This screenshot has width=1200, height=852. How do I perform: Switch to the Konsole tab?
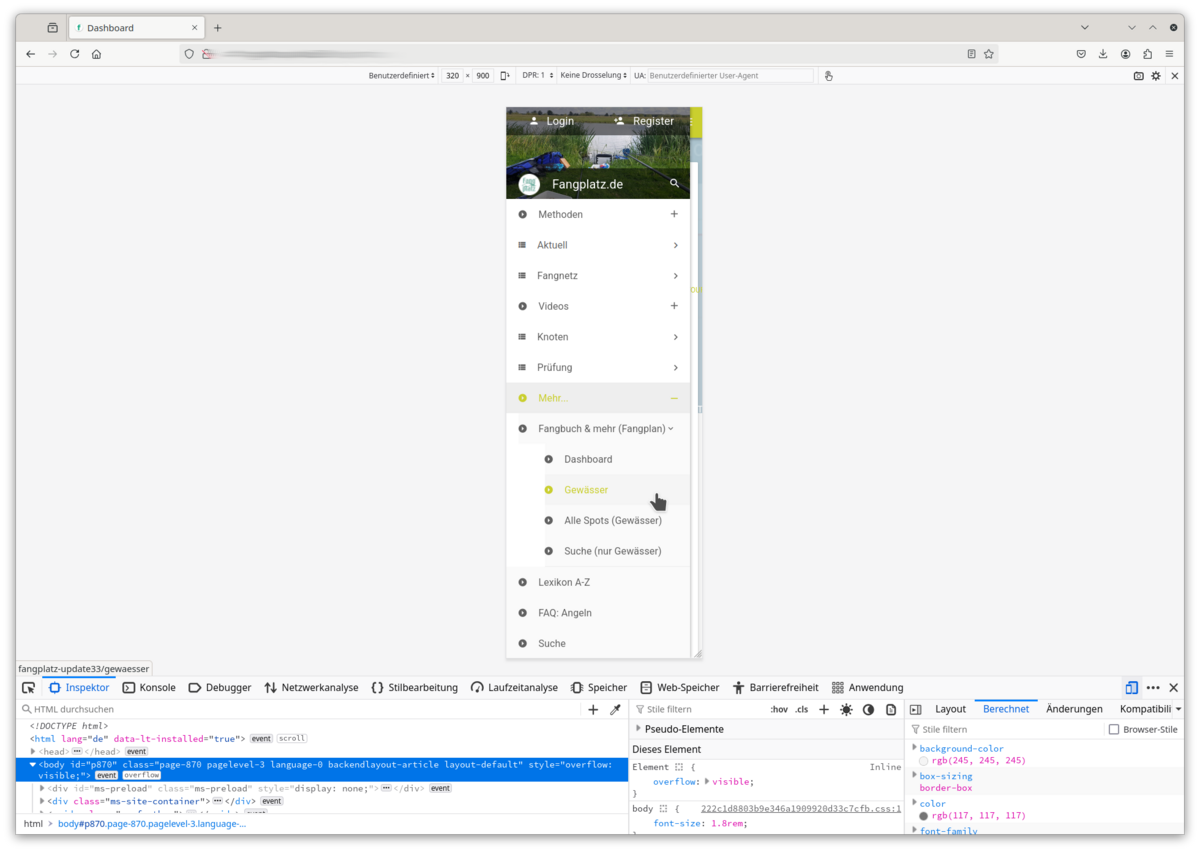tap(149, 688)
